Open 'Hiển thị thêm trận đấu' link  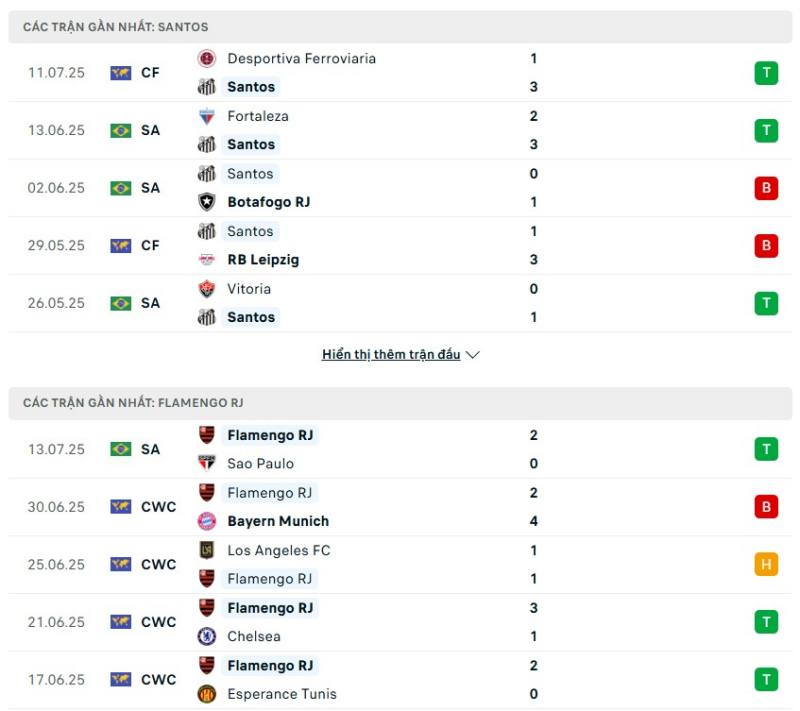click(391, 354)
